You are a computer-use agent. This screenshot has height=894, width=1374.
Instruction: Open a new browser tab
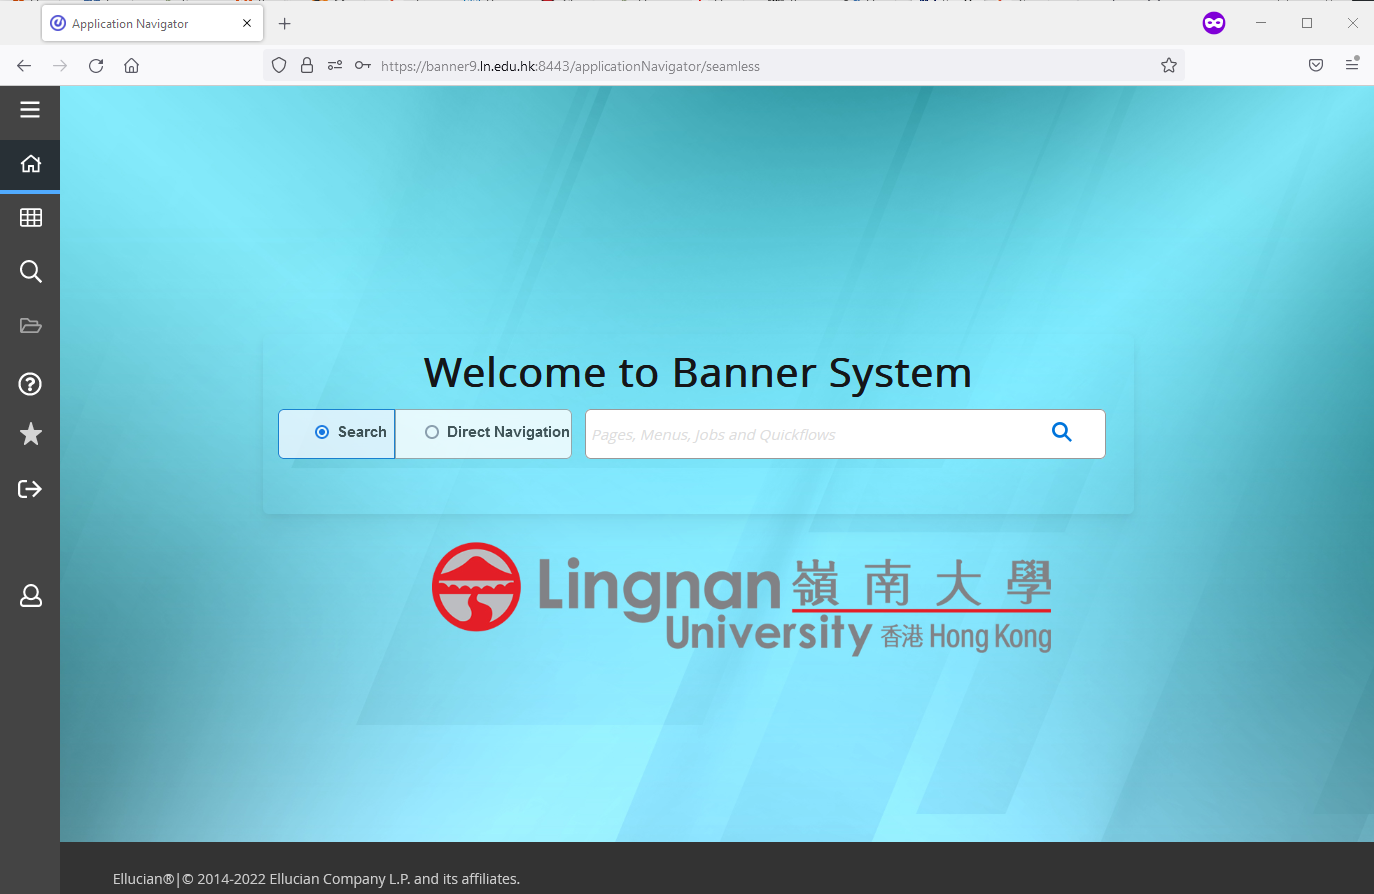tap(285, 23)
